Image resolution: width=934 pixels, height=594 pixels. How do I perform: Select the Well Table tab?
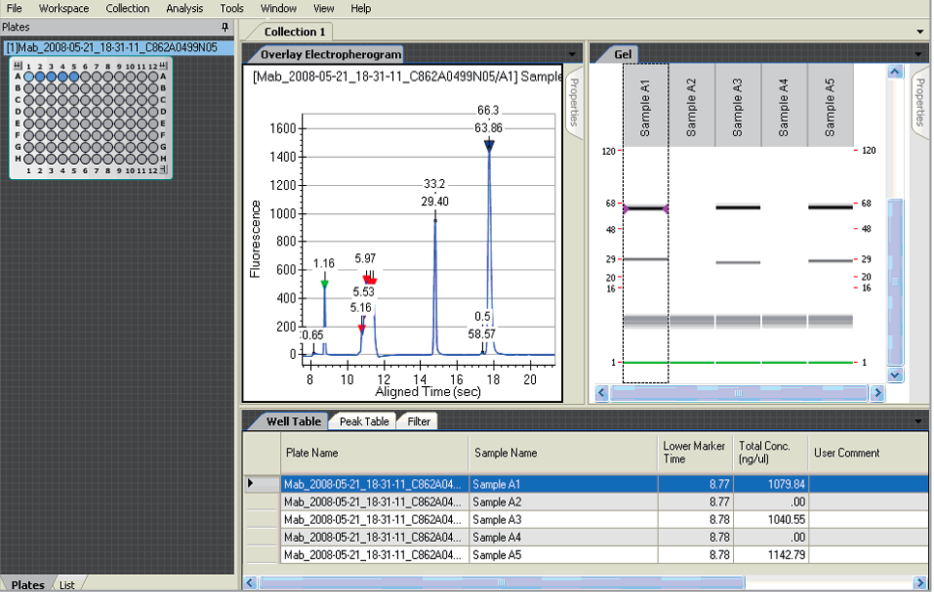[294, 421]
